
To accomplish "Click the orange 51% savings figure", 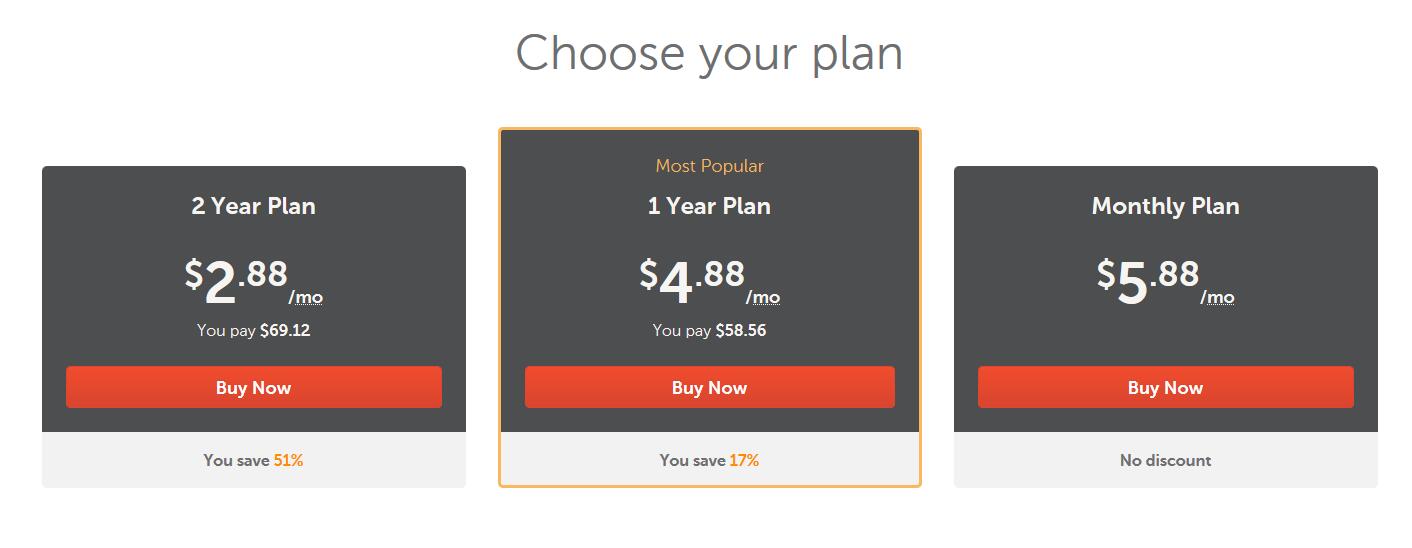I will [x=288, y=460].
